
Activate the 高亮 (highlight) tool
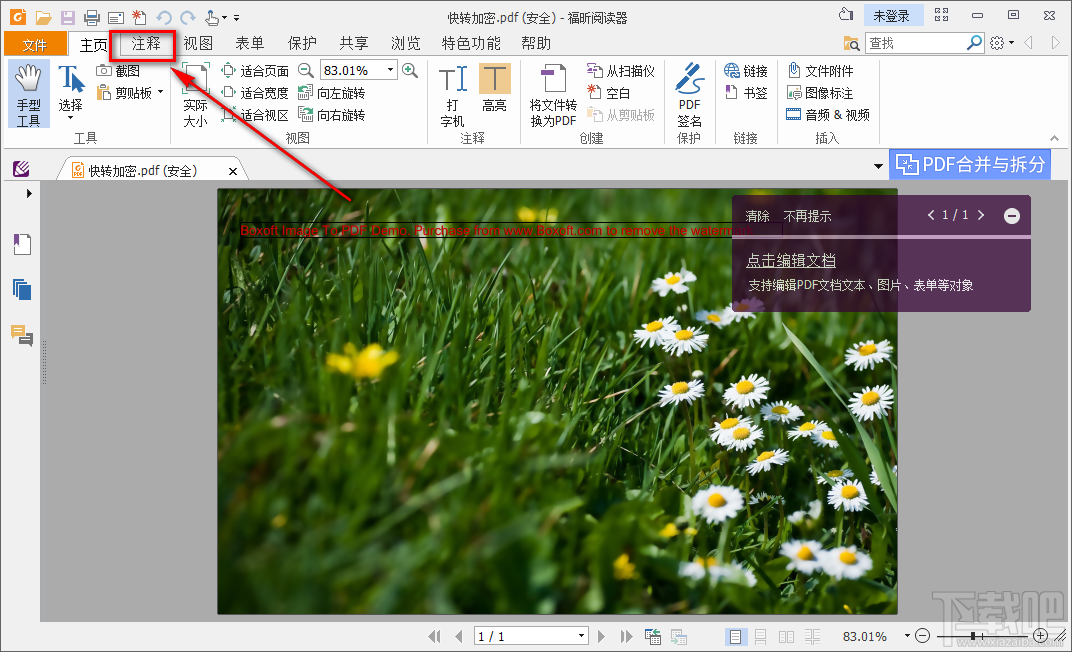pyautogui.click(x=494, y=92)
